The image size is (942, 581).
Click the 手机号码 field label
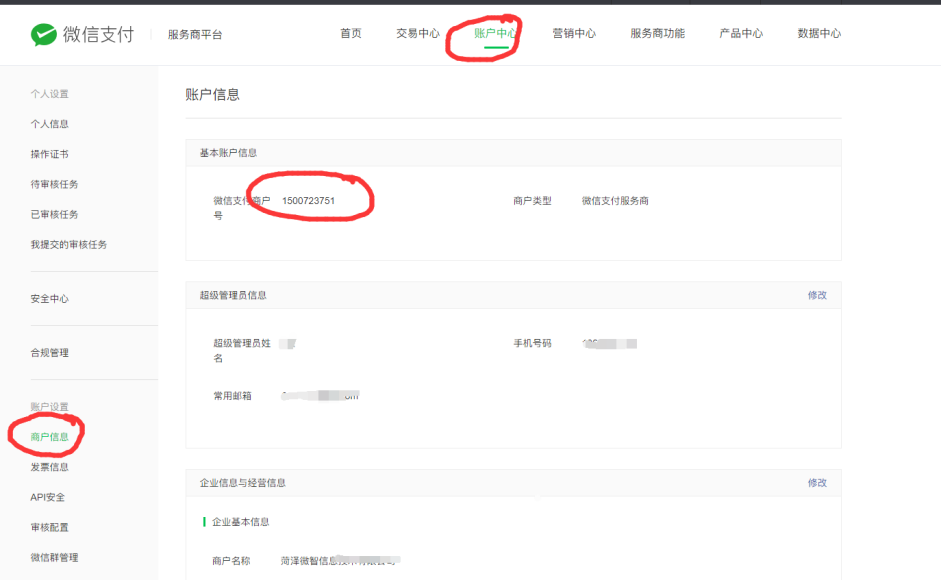(x=532, y=343)
